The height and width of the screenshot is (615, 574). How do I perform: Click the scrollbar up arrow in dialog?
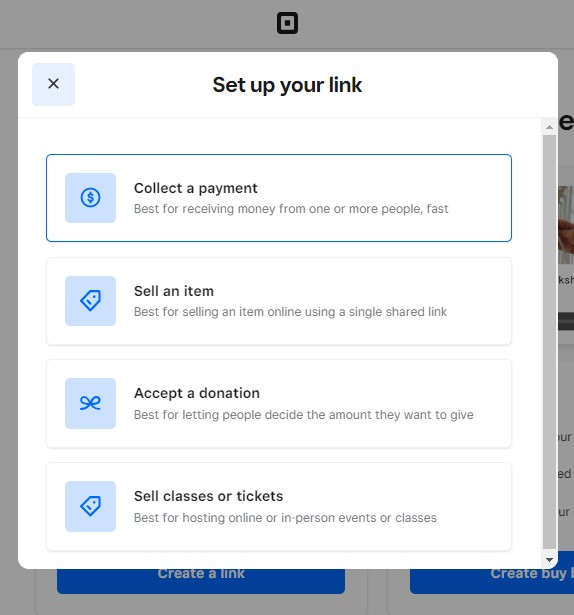point(549,127)
